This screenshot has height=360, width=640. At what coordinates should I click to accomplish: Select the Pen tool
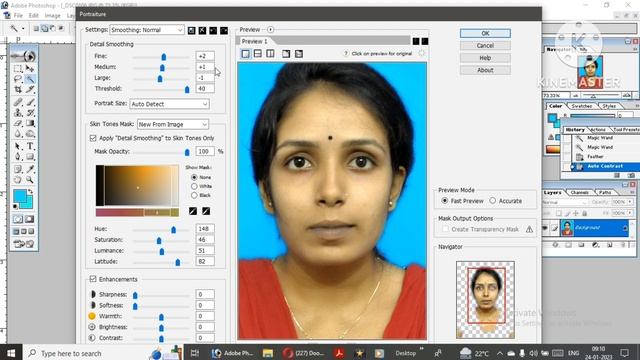pos(18,157)
